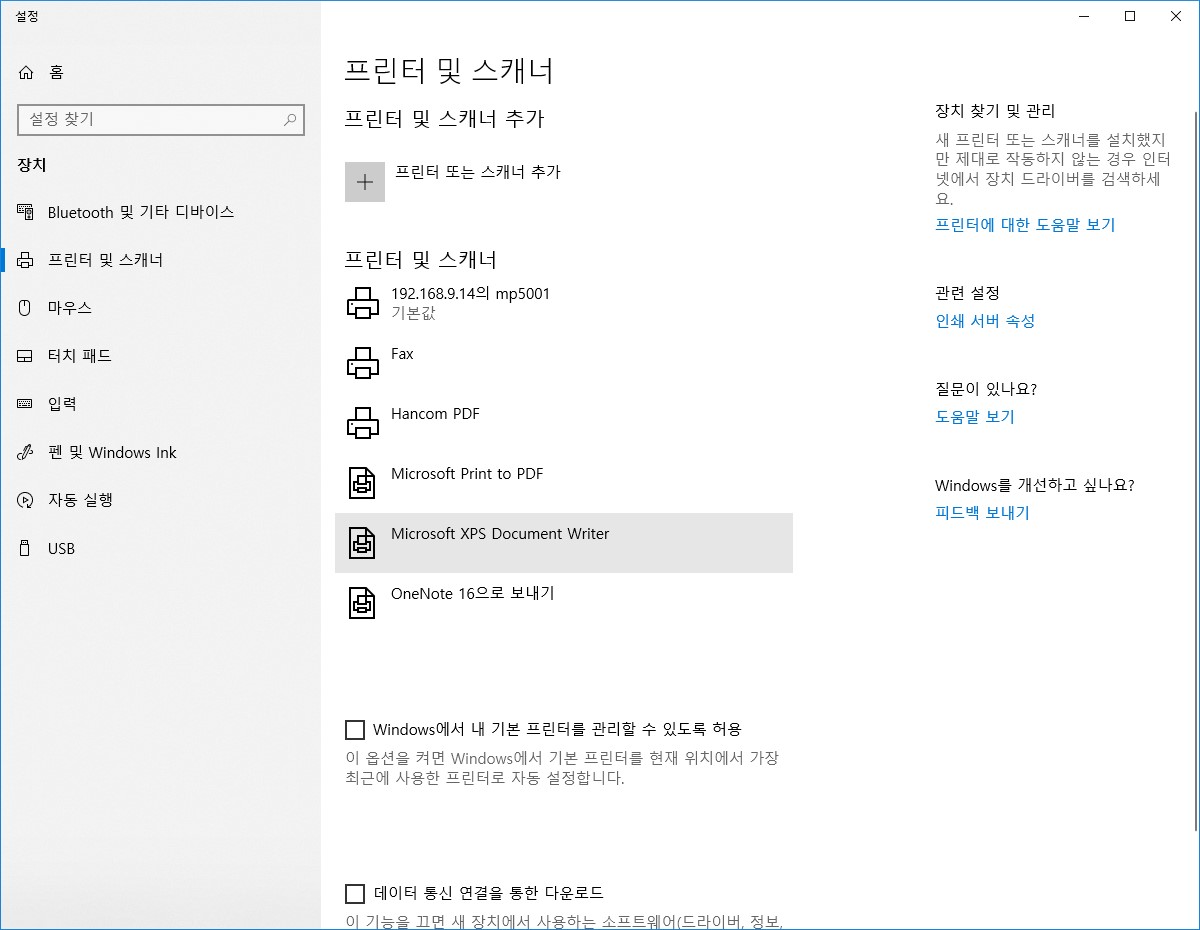Click the Microsoft Print to PDF icon
Screen dimensions: 1200x930
tap(362, 483)
